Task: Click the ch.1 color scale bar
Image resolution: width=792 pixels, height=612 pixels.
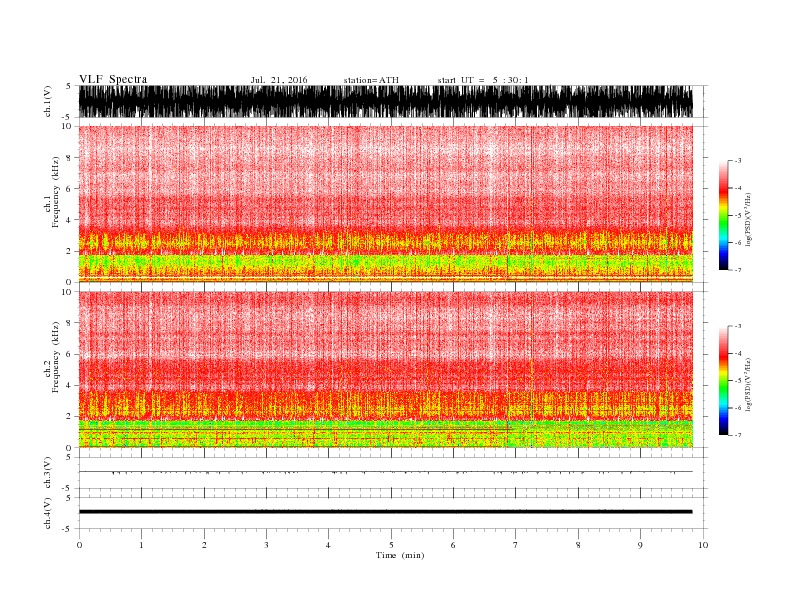Action: (x=723, y=215)
